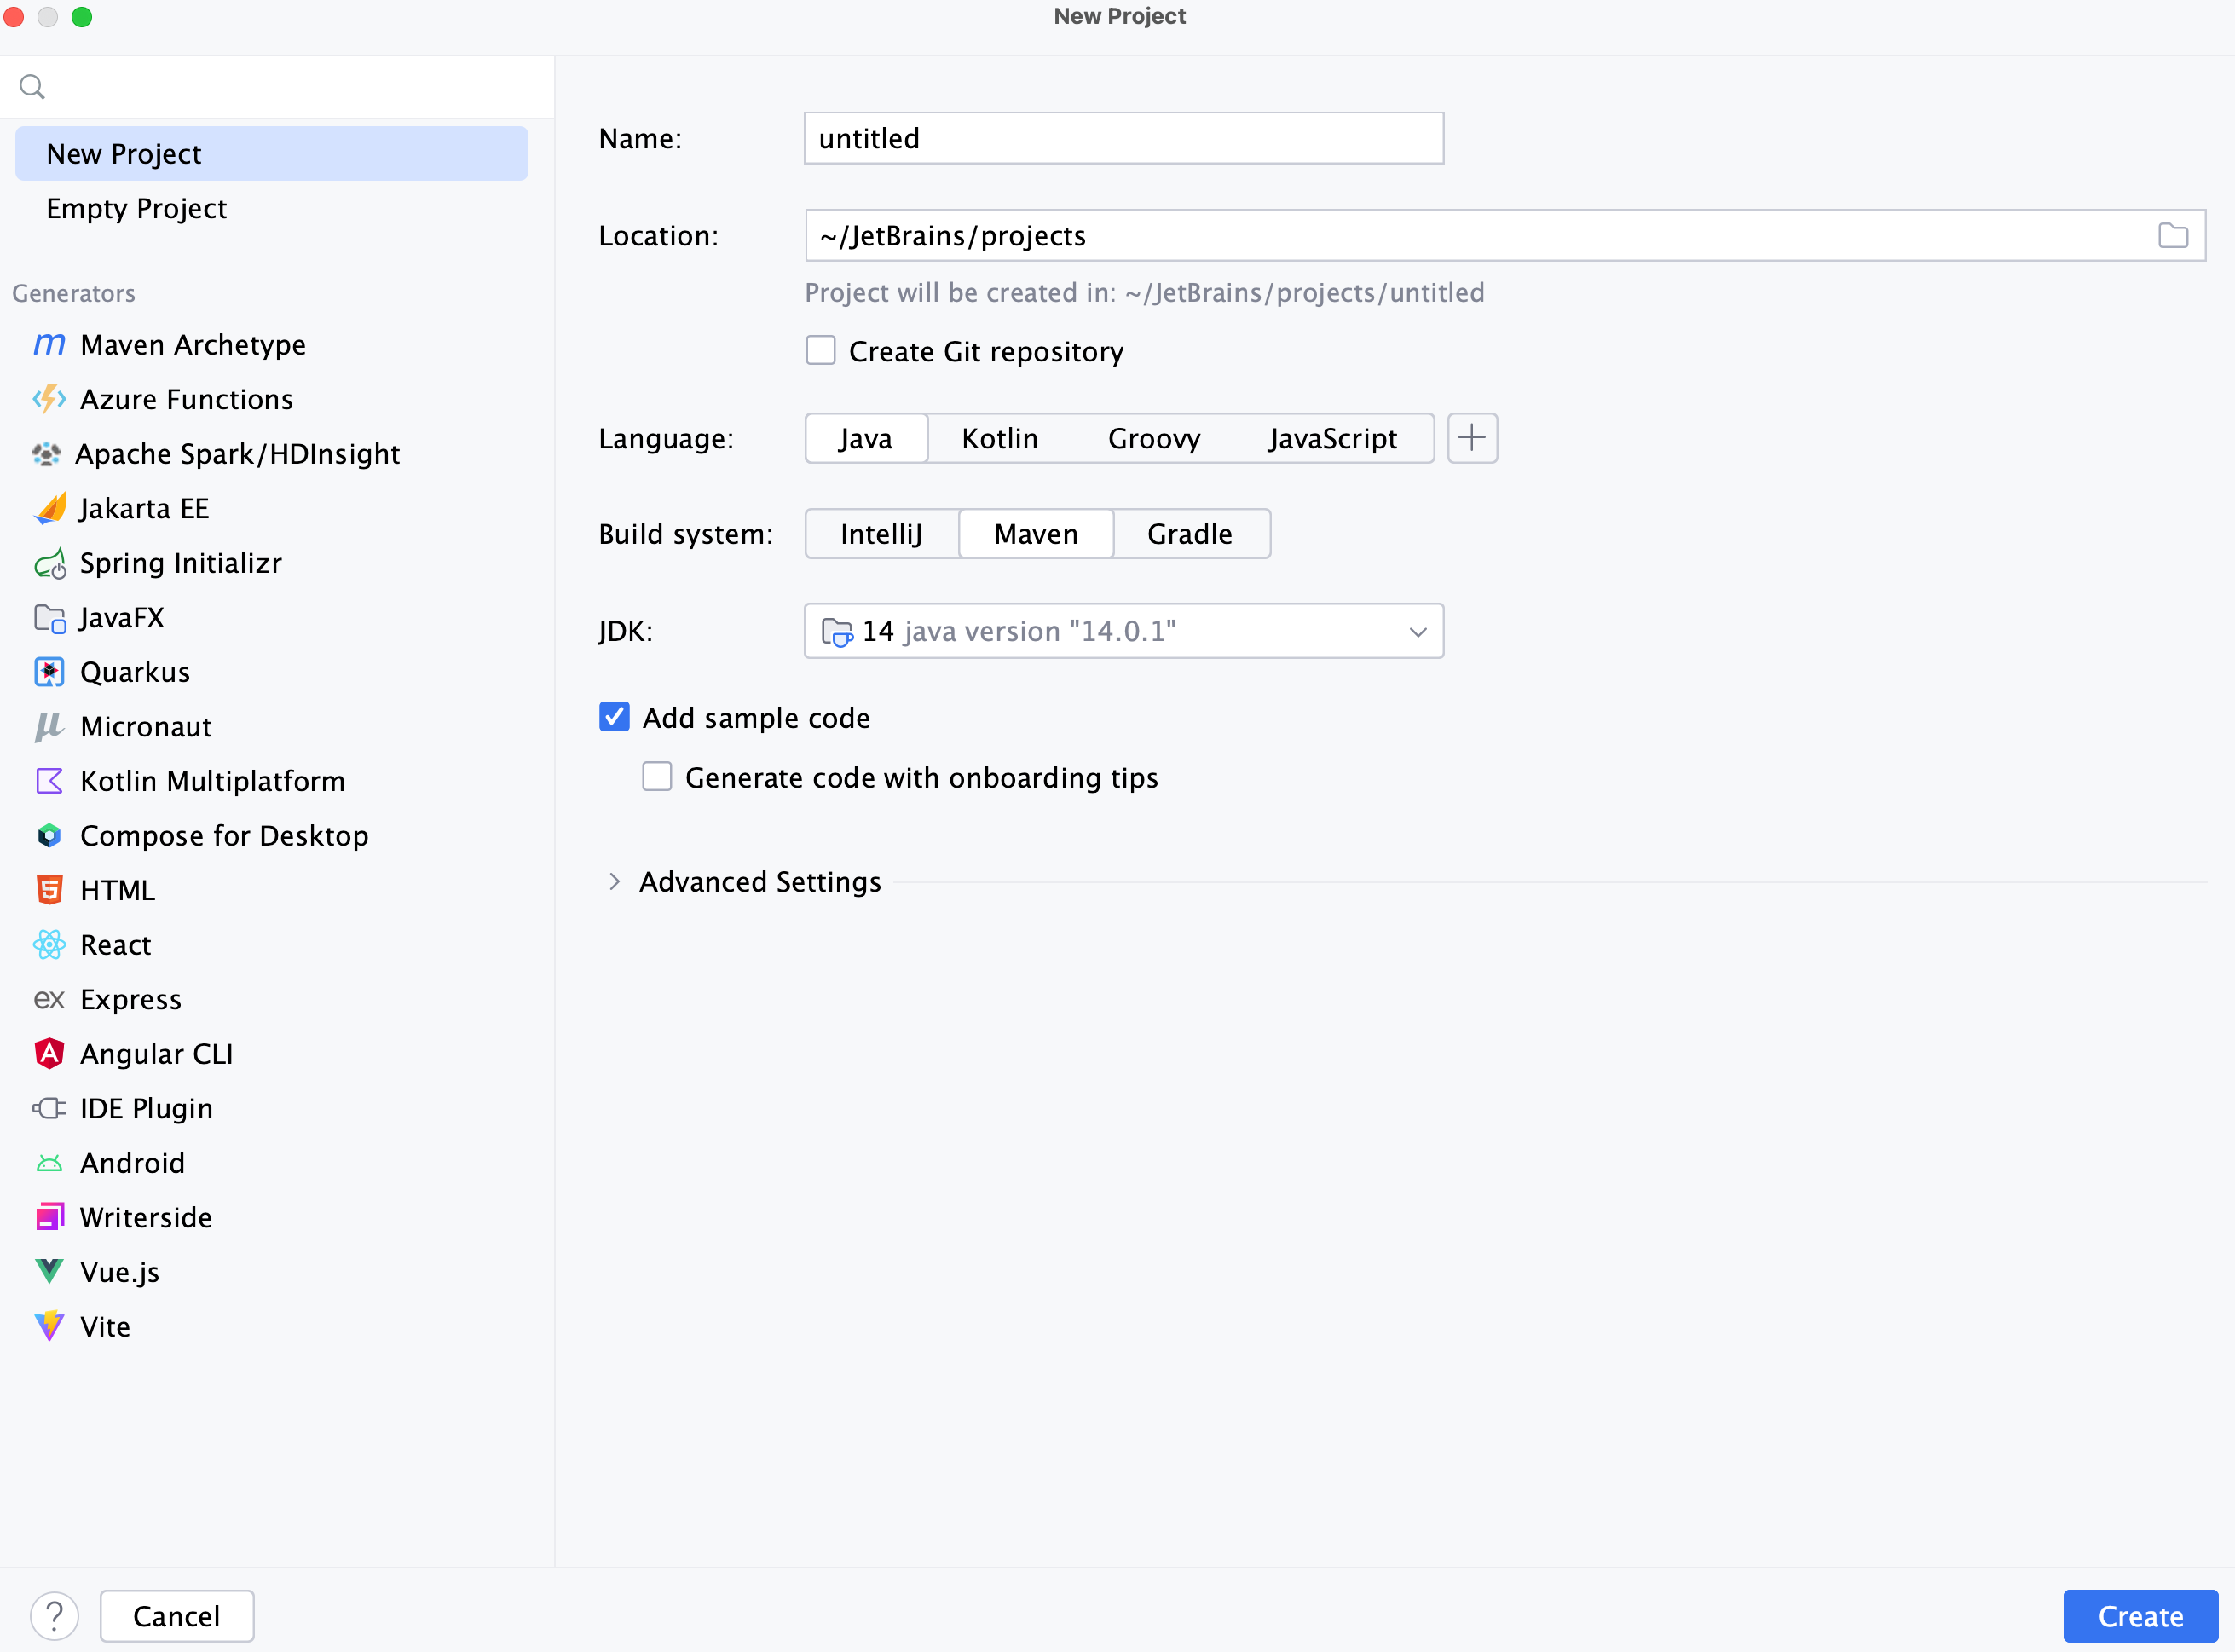
Task: Select the Angular CLI logo icon
Action: pyautogui.click(x=49, y=1054)
